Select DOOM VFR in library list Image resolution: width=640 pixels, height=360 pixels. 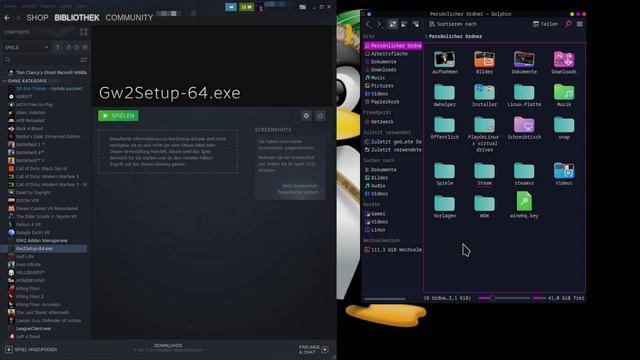coord(28,200)
